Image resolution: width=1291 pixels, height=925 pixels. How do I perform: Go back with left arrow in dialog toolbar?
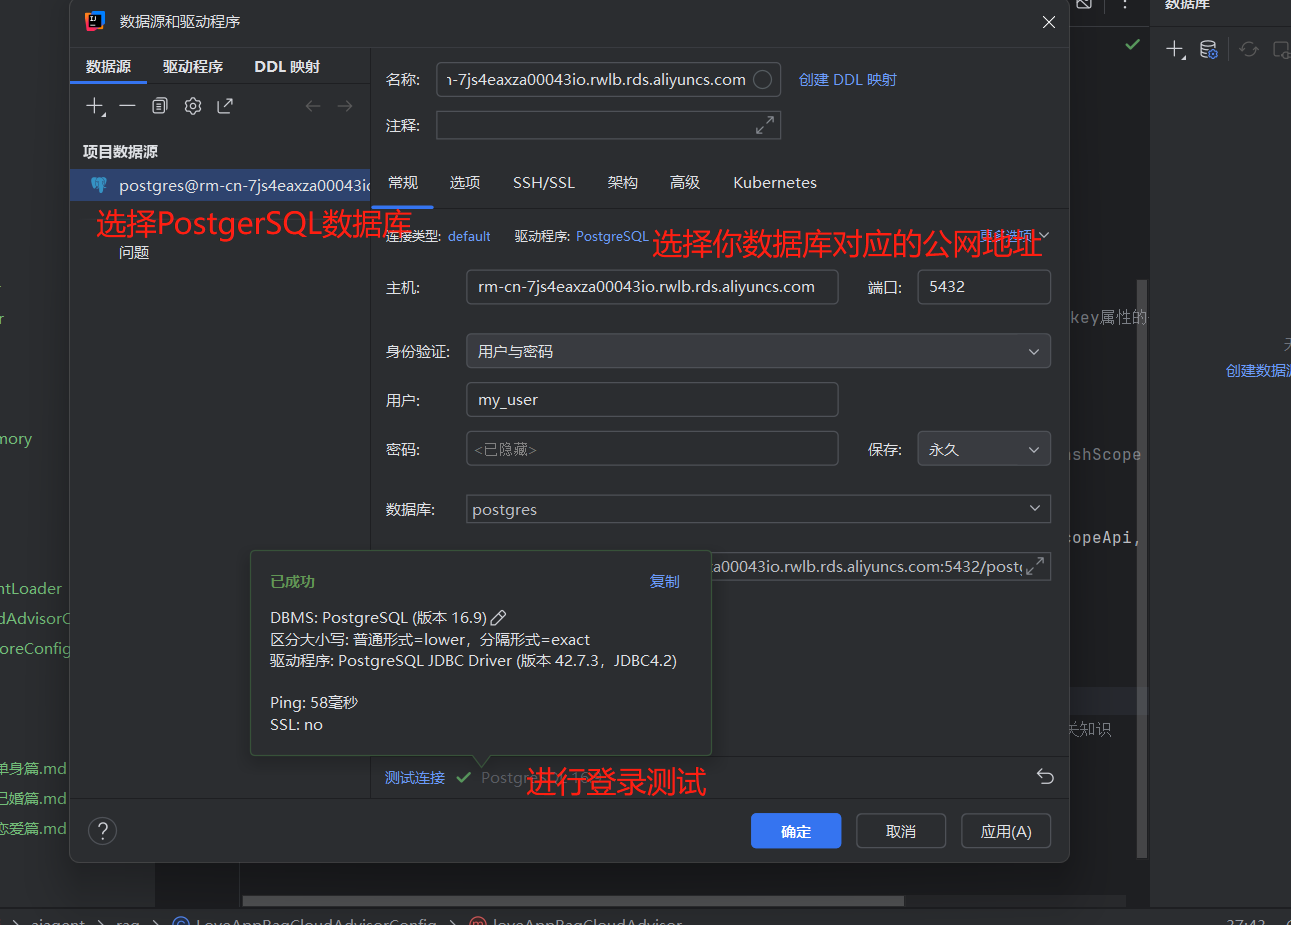coord(313,106)
